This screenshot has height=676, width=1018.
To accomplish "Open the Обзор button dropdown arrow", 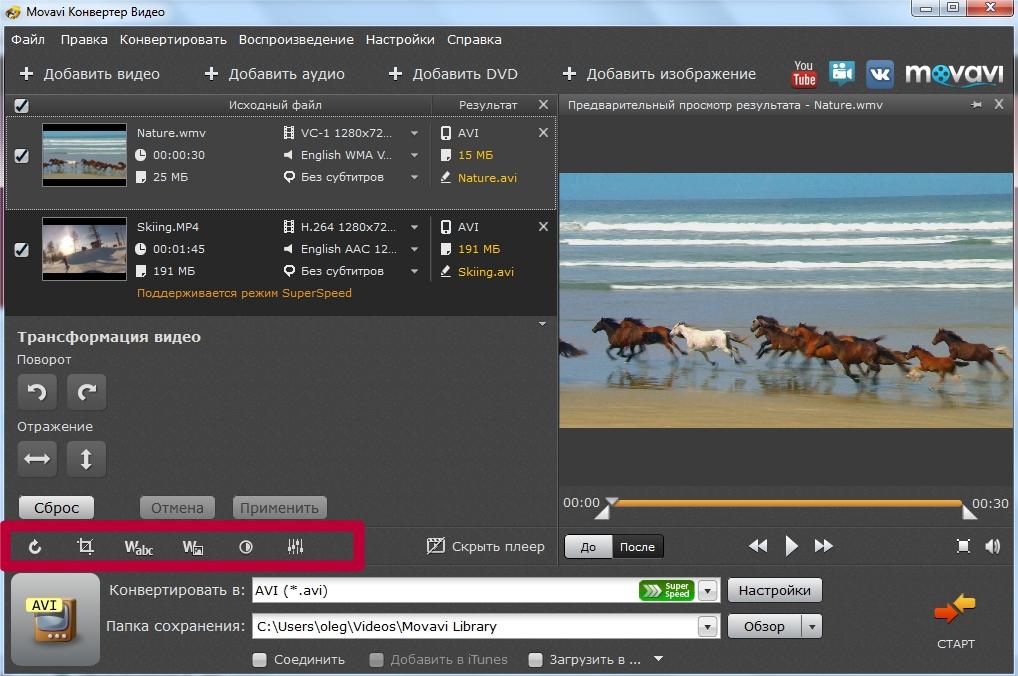I will (x=811, y=627).
